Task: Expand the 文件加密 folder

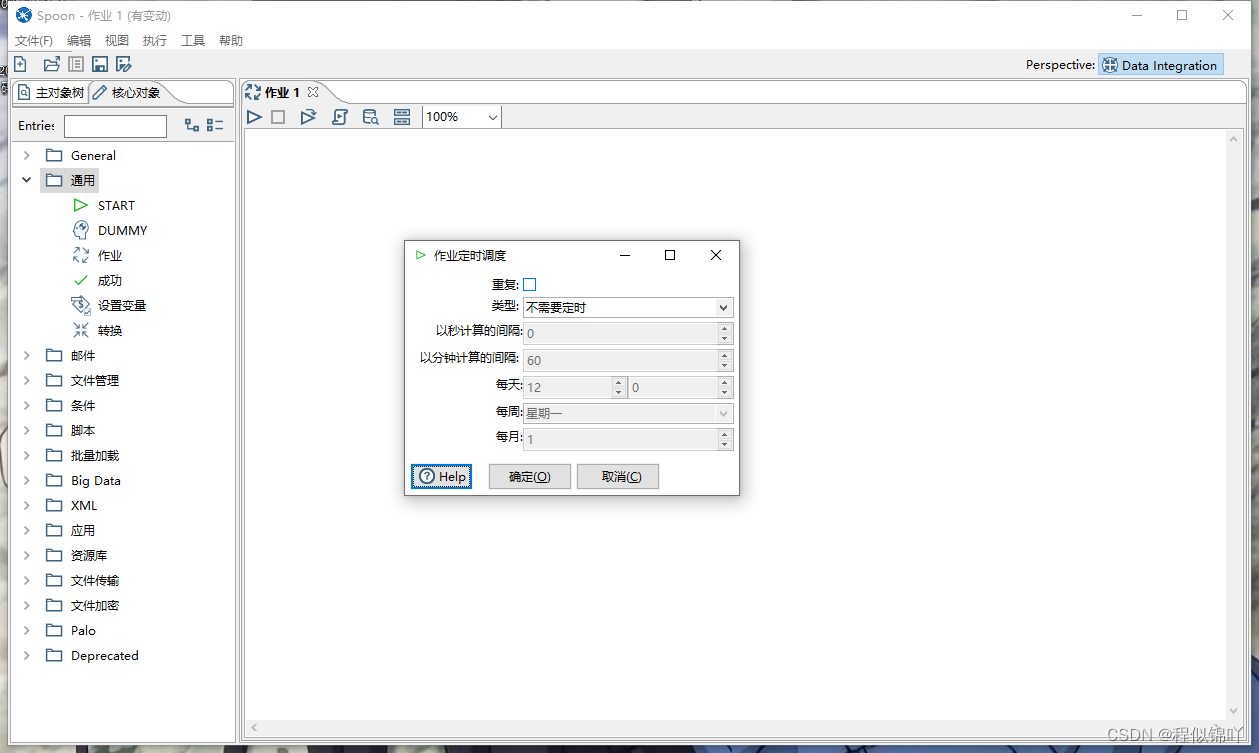Action: point(27,605)
